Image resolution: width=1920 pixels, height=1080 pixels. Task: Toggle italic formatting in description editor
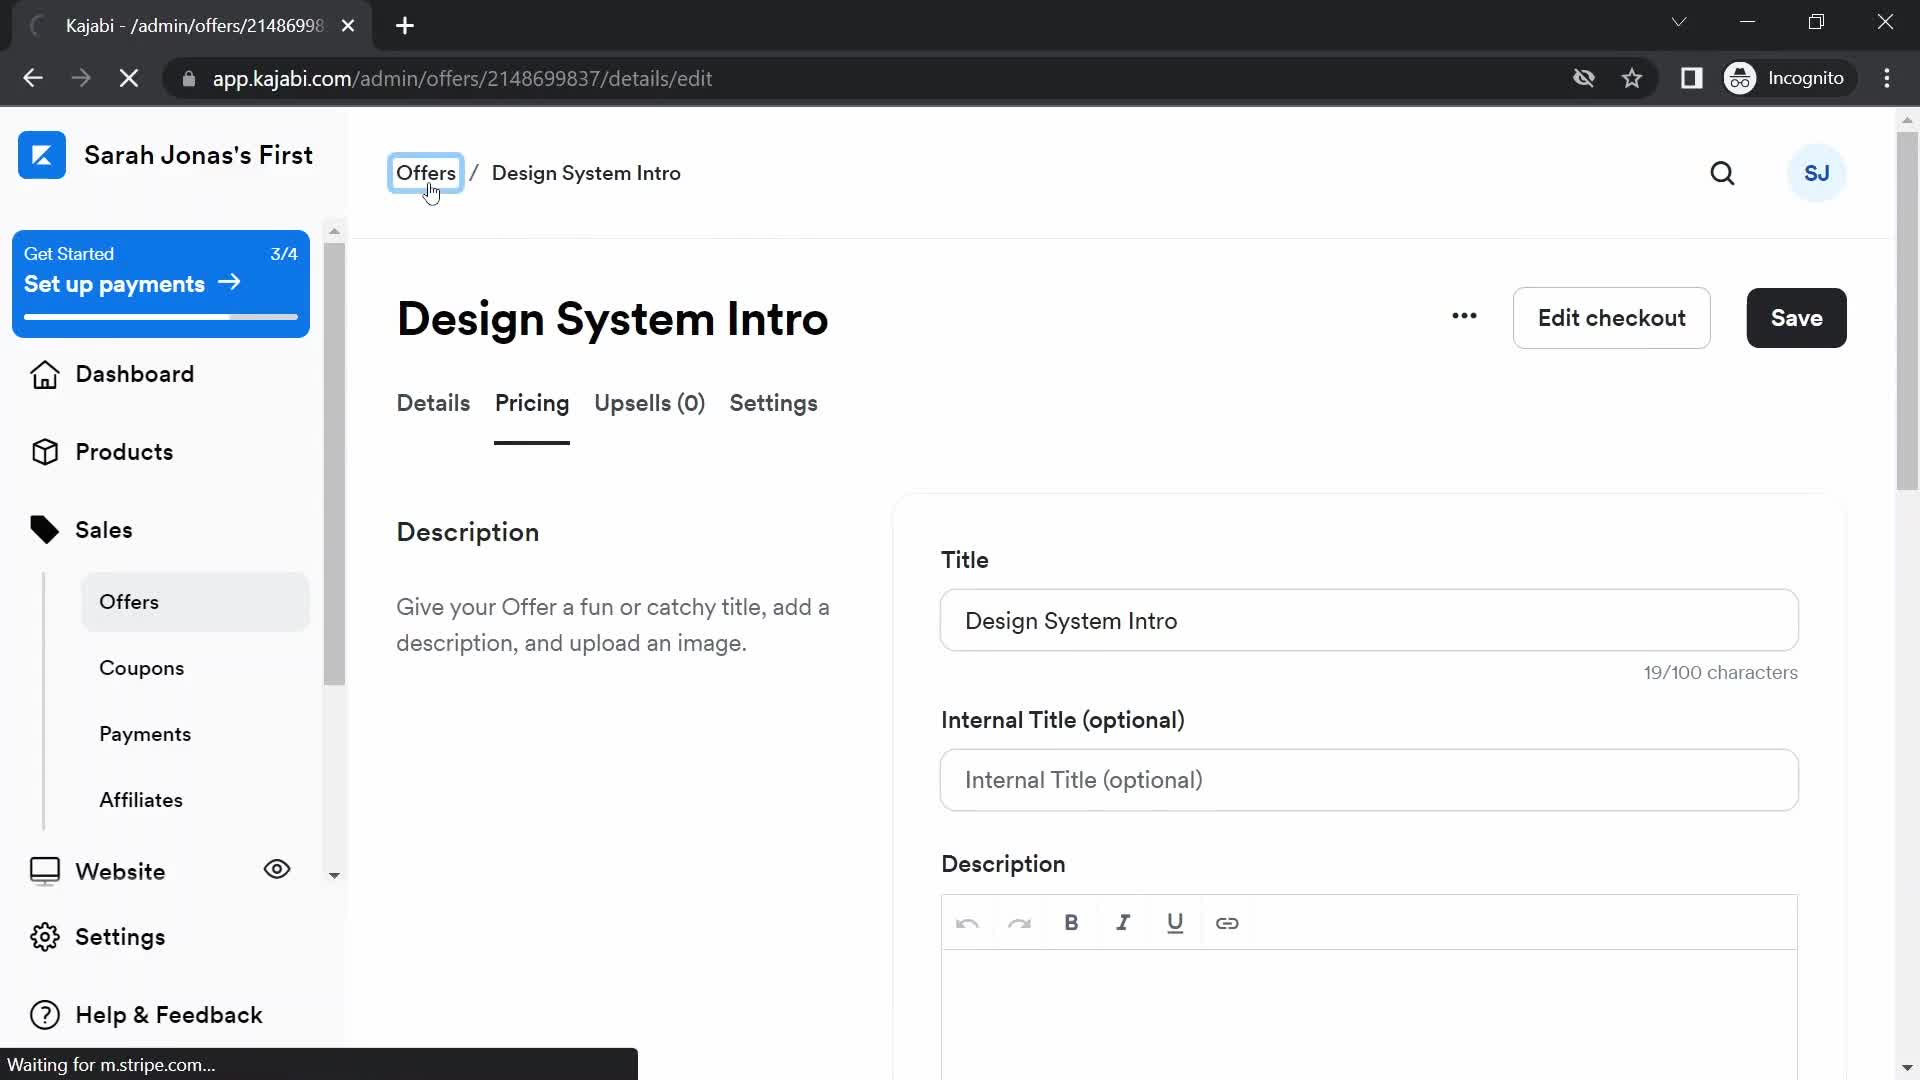[1123, 923]
